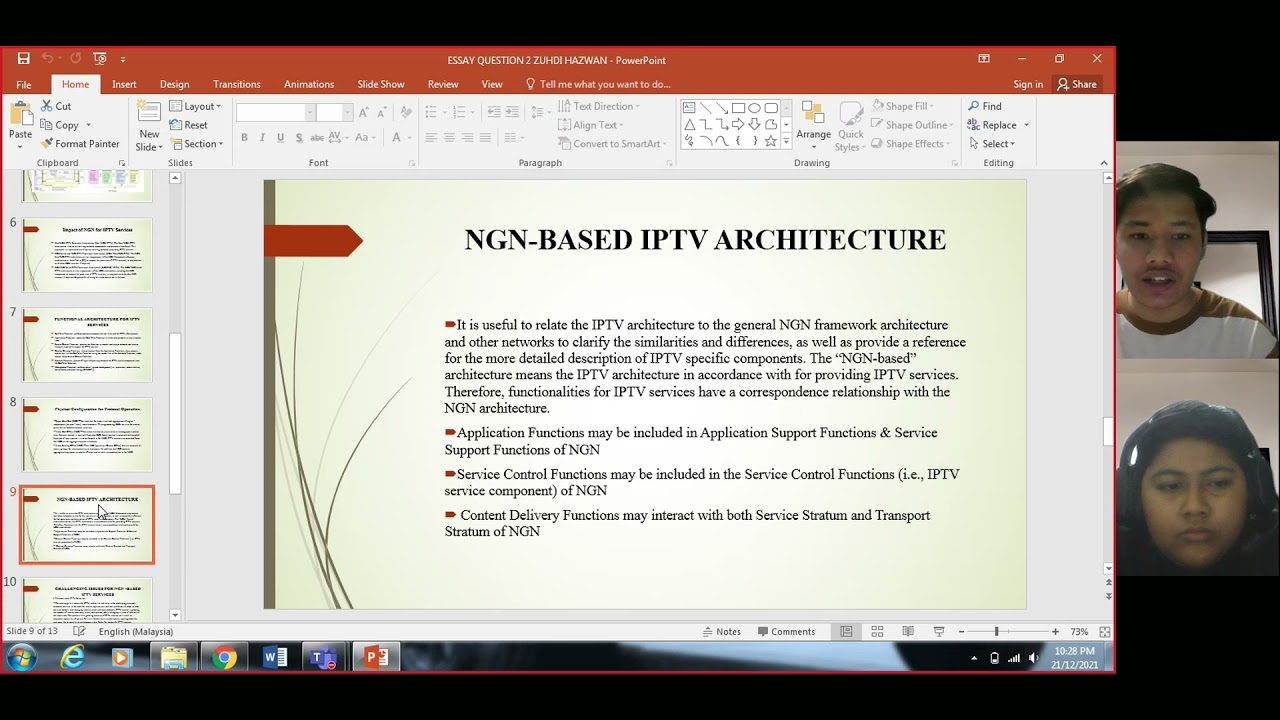Open the font name combo box
Image resolution: width=1280 pixels, height=720 pixels.
(276, 112)
